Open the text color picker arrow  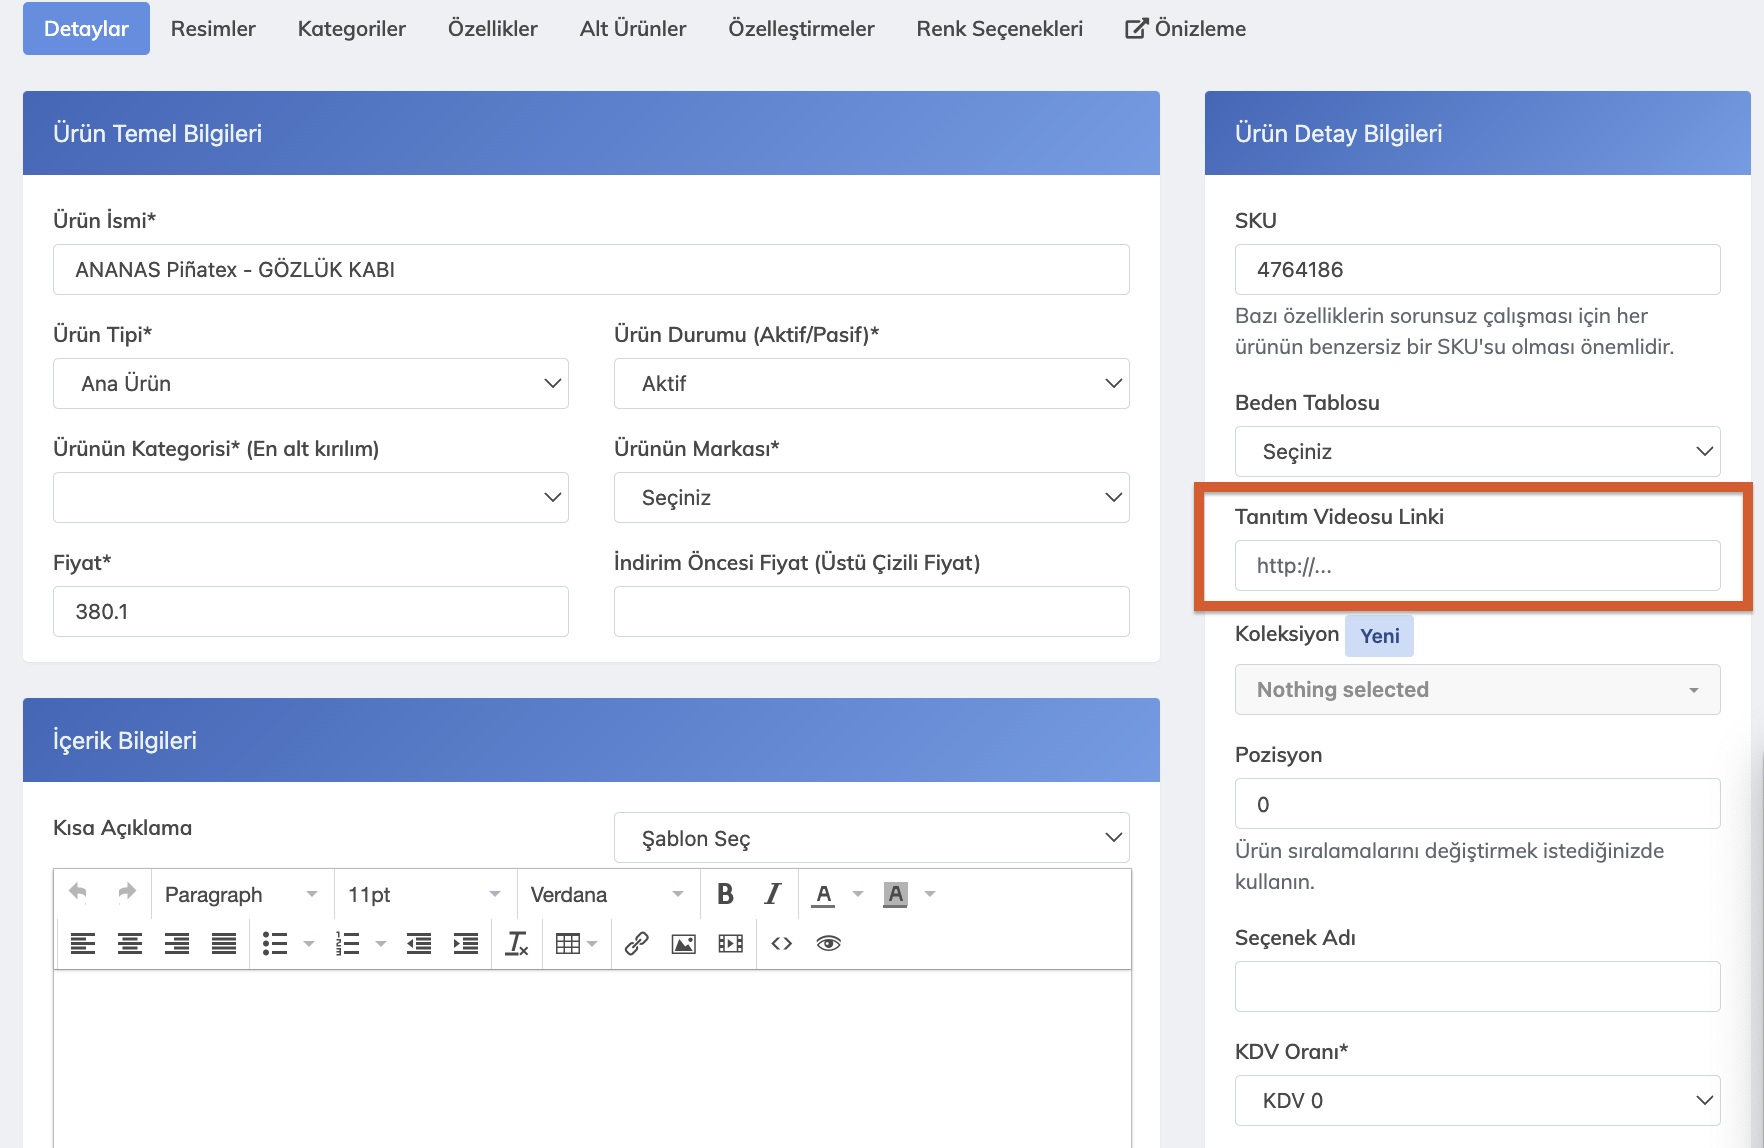tap(857, 894)
